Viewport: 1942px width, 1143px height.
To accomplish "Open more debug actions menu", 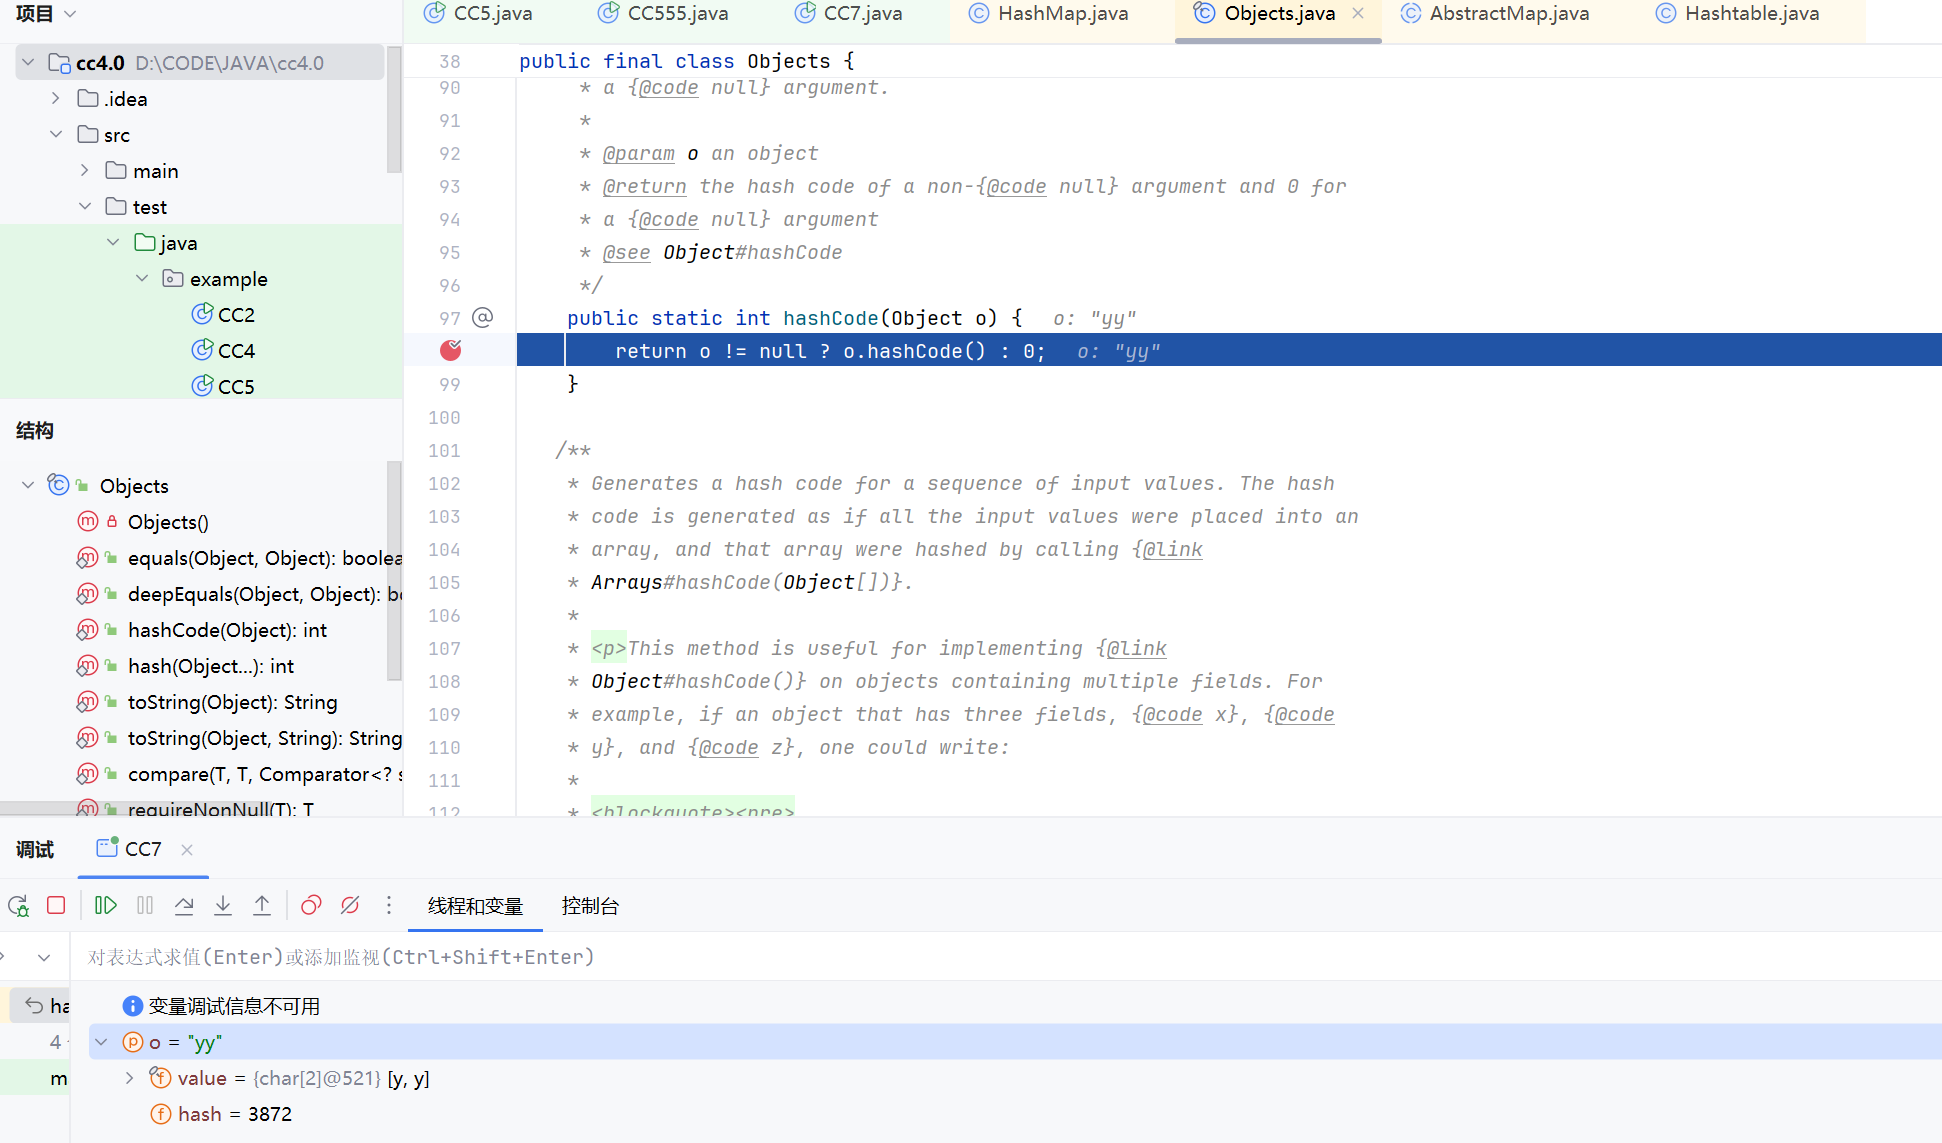I will coord(389,906).
